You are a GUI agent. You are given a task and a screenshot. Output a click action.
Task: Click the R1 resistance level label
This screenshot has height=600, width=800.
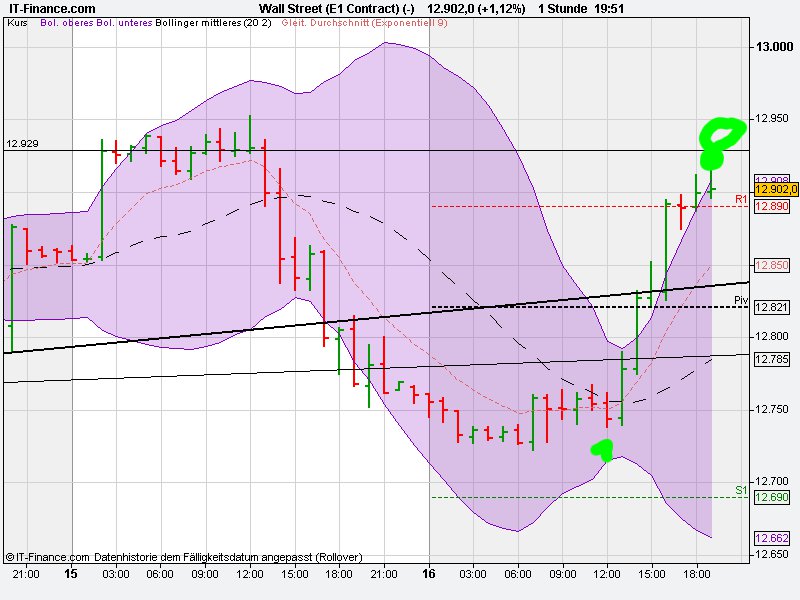click(741, 197)
